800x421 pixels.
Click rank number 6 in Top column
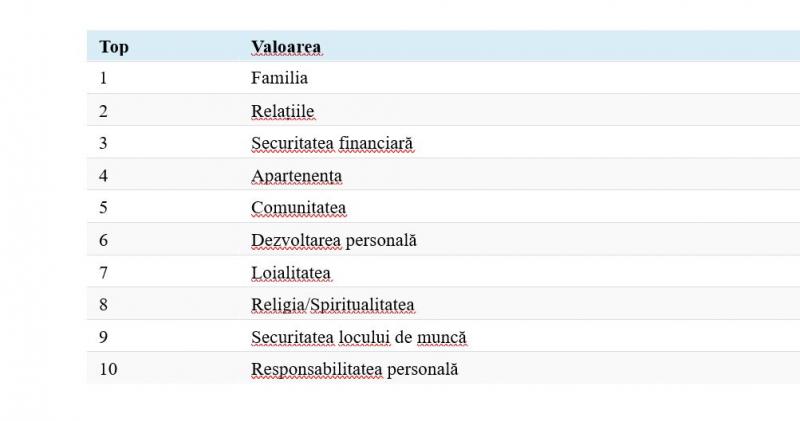tap(103, 240)
